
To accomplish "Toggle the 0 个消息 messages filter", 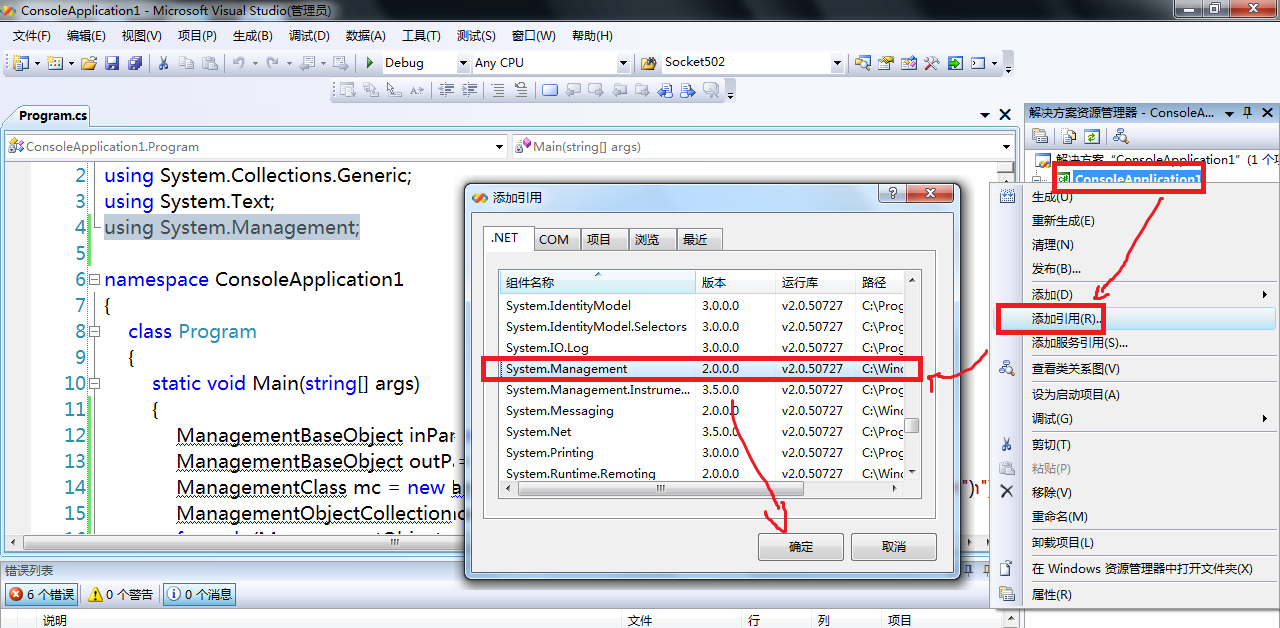I will click(x=199, y=594).
